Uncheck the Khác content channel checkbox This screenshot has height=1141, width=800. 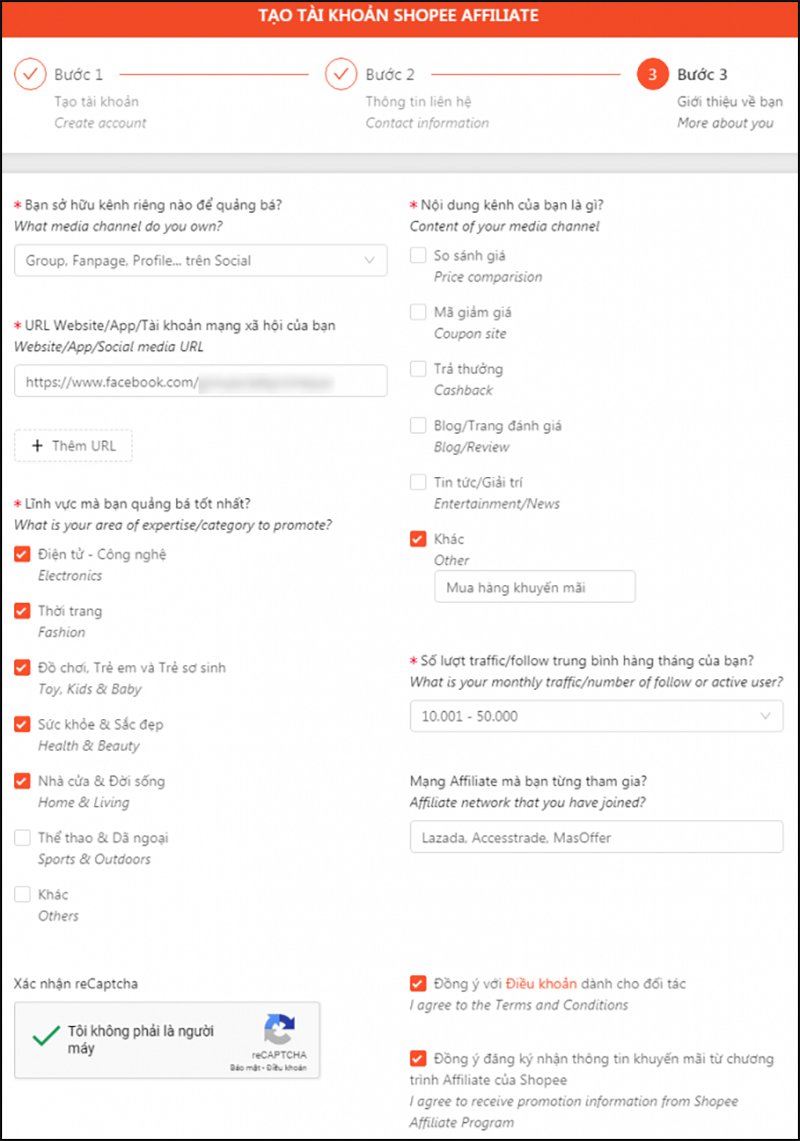tap(418, 539)
